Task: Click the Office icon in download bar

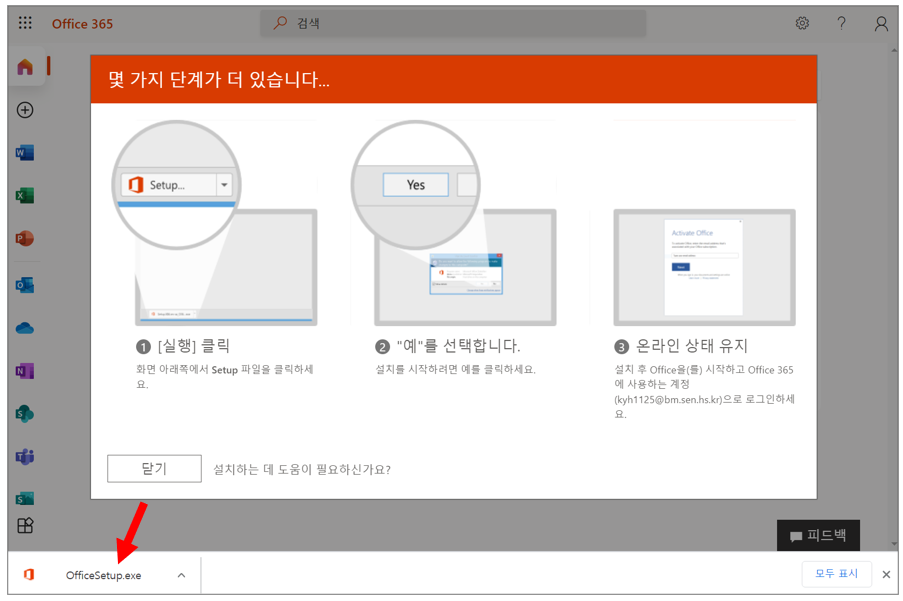Action: pyautogui.click(x=29, y=575)
